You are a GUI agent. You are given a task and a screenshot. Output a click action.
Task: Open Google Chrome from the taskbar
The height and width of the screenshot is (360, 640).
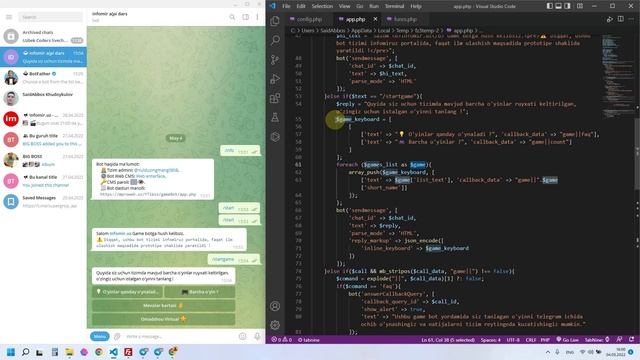coord(99,352)
